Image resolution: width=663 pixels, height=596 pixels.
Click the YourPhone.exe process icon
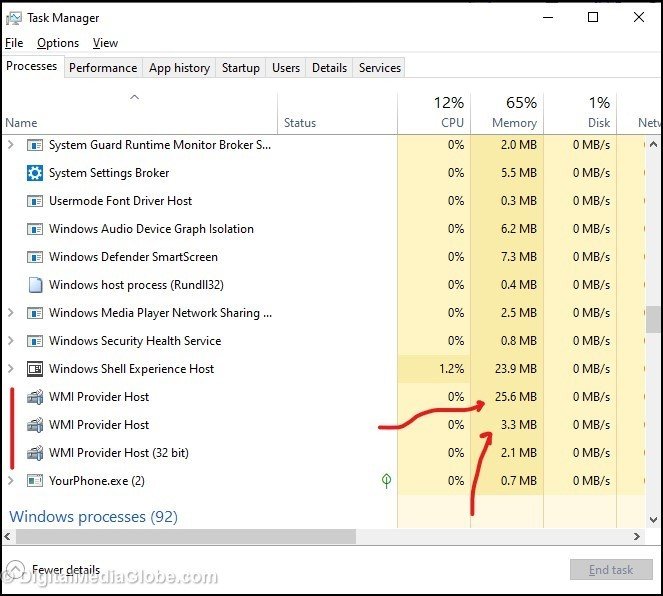[x=35, y=481]
